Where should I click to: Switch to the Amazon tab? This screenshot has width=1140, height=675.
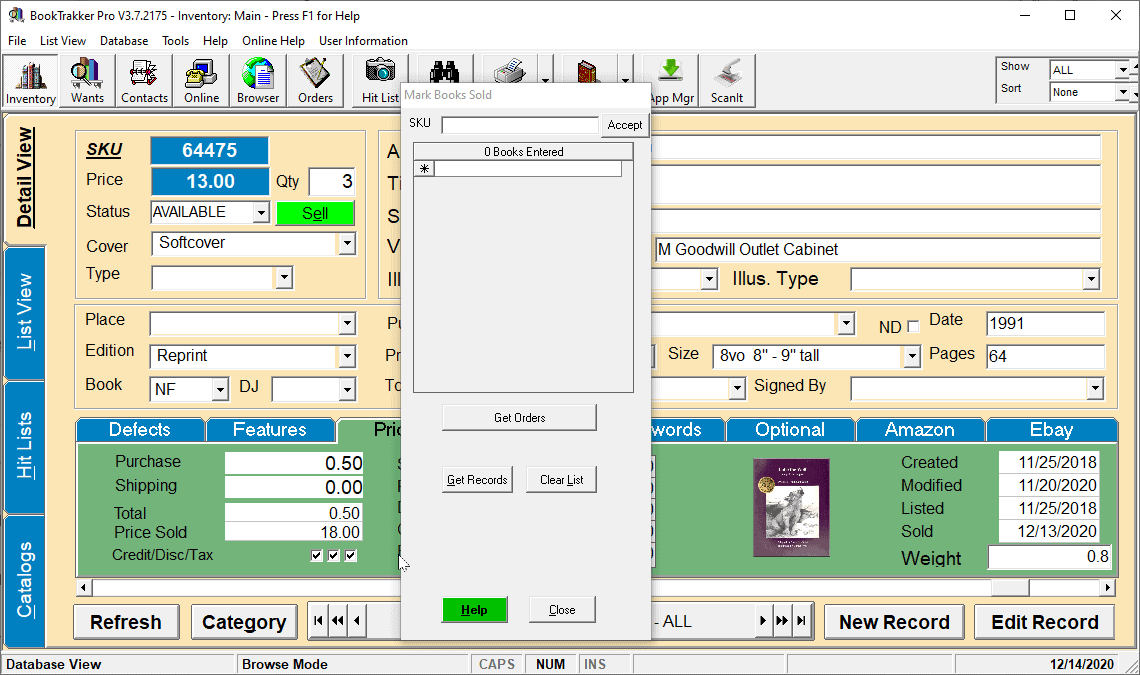pos(920,430)
